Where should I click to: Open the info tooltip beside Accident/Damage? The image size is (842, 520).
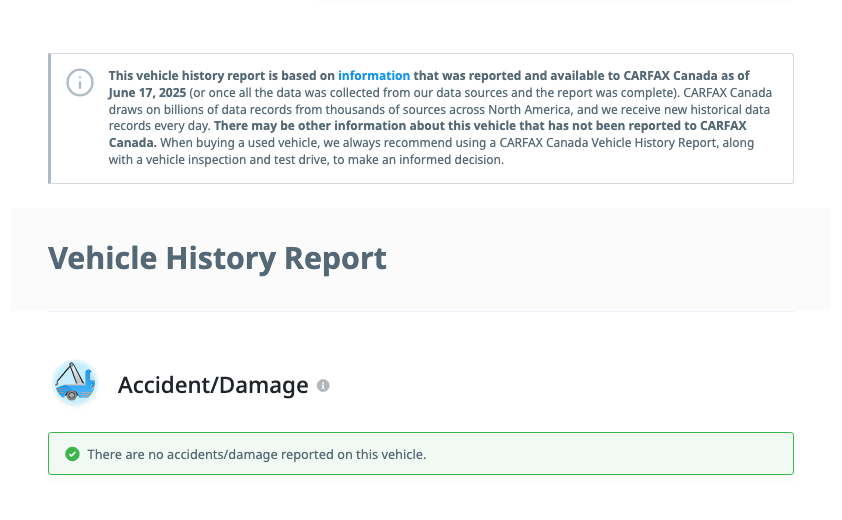click(x=323, y=386)
